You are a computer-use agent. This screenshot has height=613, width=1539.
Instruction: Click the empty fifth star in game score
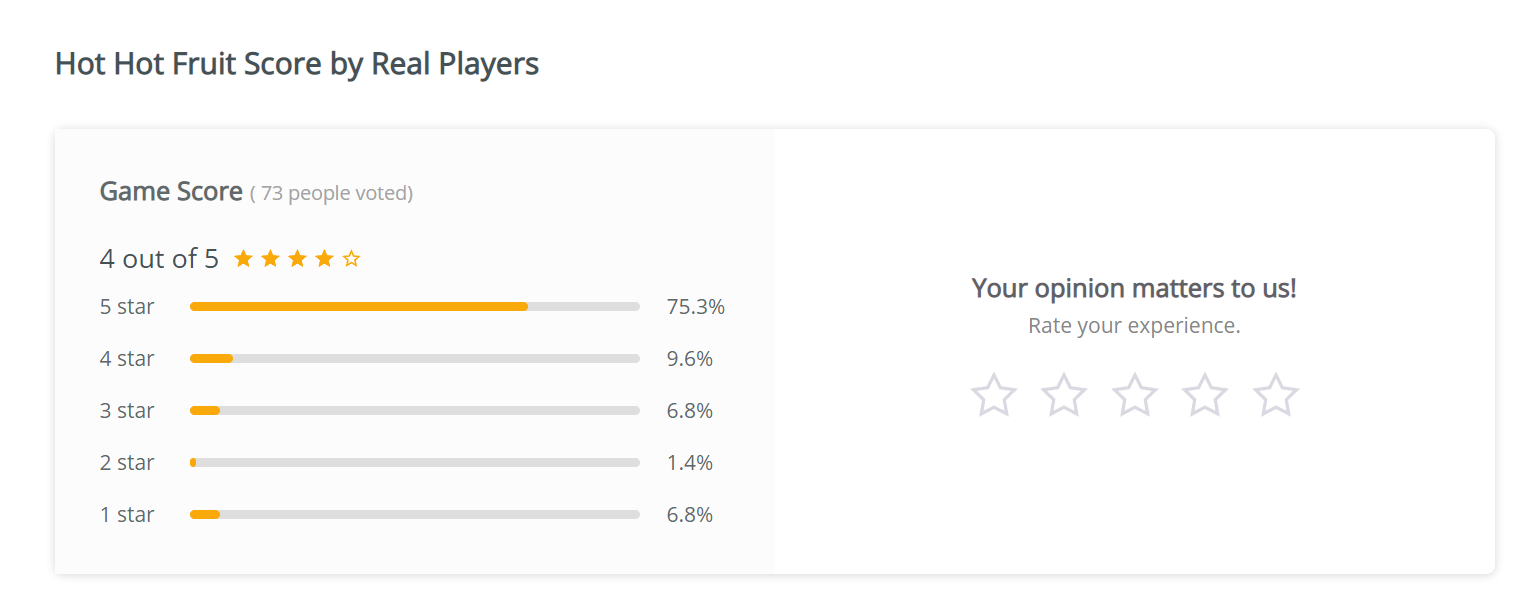pos(351,260)
